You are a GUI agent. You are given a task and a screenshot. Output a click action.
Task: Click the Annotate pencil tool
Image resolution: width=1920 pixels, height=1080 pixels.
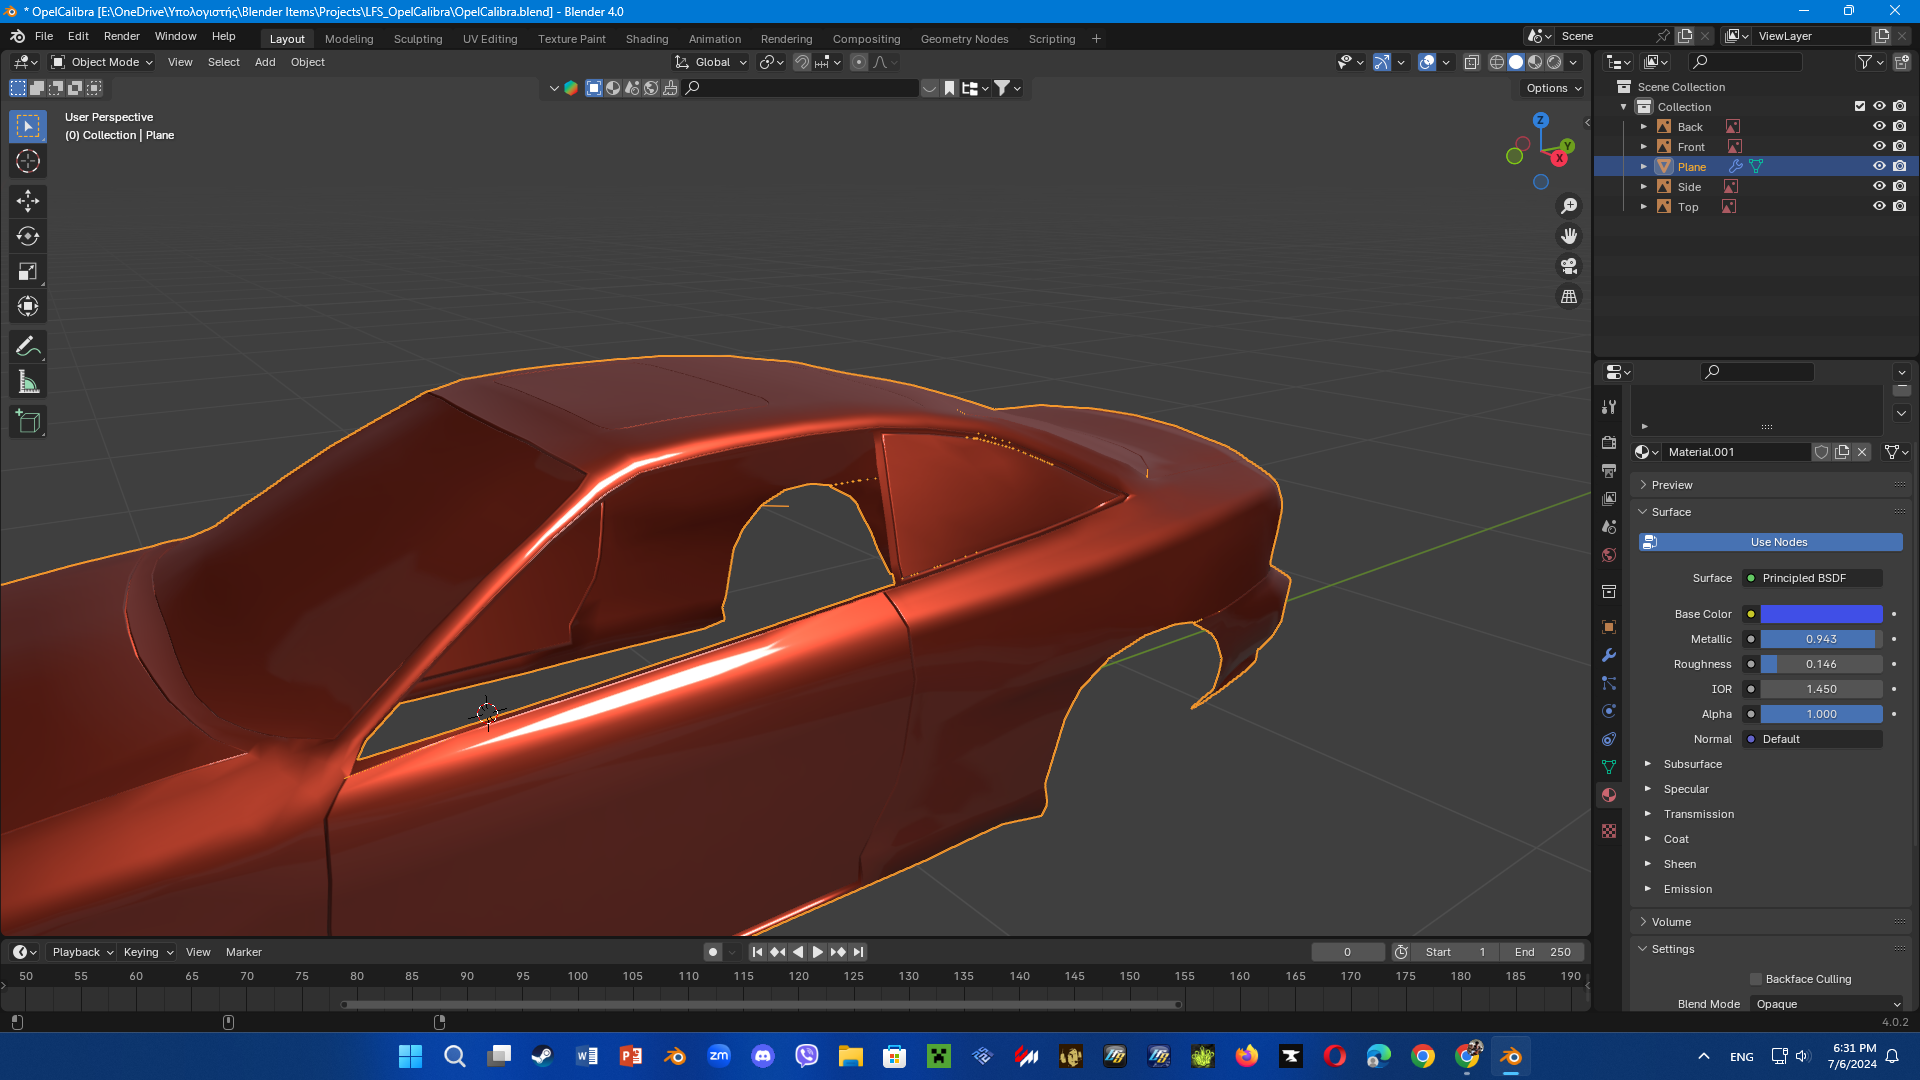28,346
